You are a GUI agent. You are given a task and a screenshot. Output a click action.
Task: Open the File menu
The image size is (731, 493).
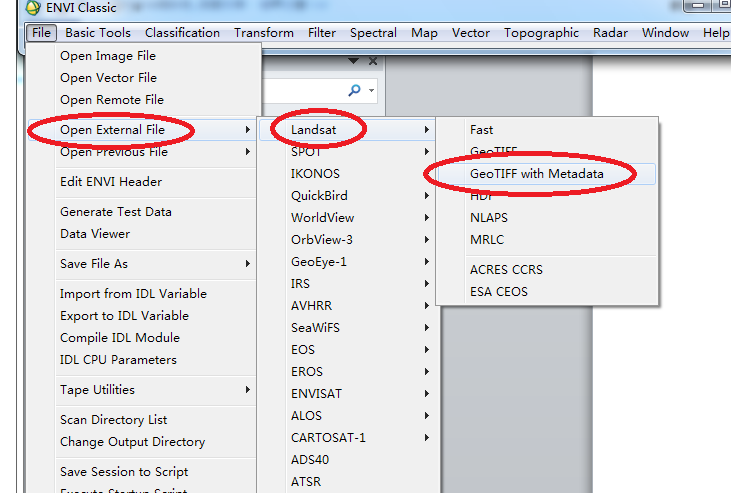pyautogui.click(x=41, y=33)
